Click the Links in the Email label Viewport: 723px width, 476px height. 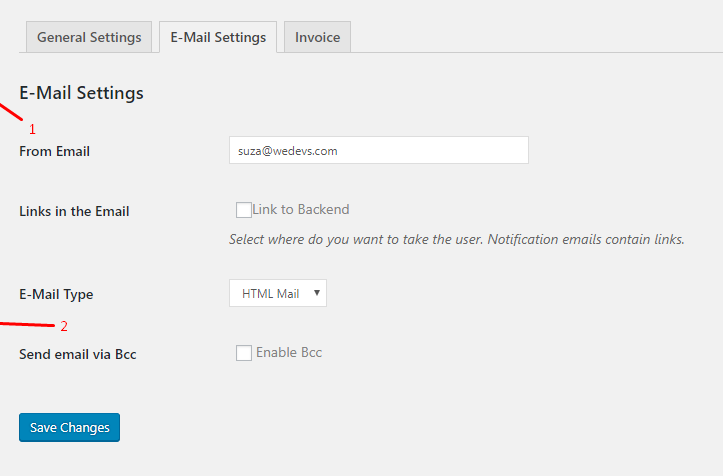(x=74, y=211)
